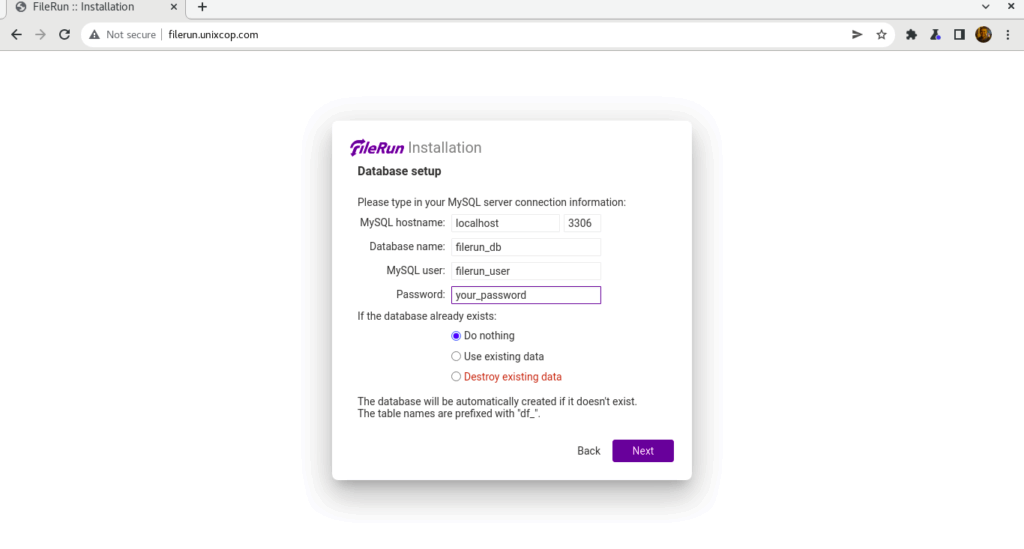Reload the FileRun installation page
Image resolution: width=1024 pixels, height=549 pixels.
click(x=64, y=35)
